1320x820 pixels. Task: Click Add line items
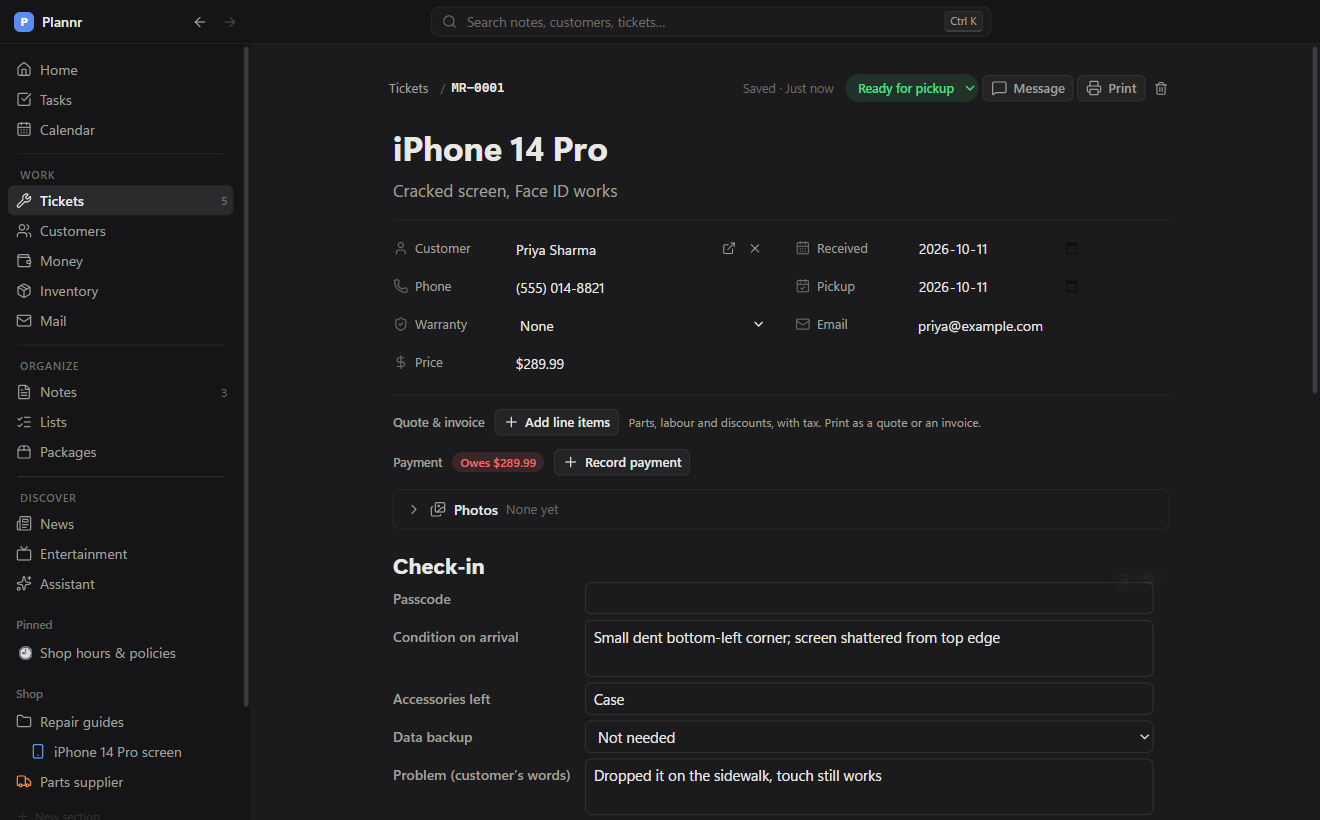point(557,422)
